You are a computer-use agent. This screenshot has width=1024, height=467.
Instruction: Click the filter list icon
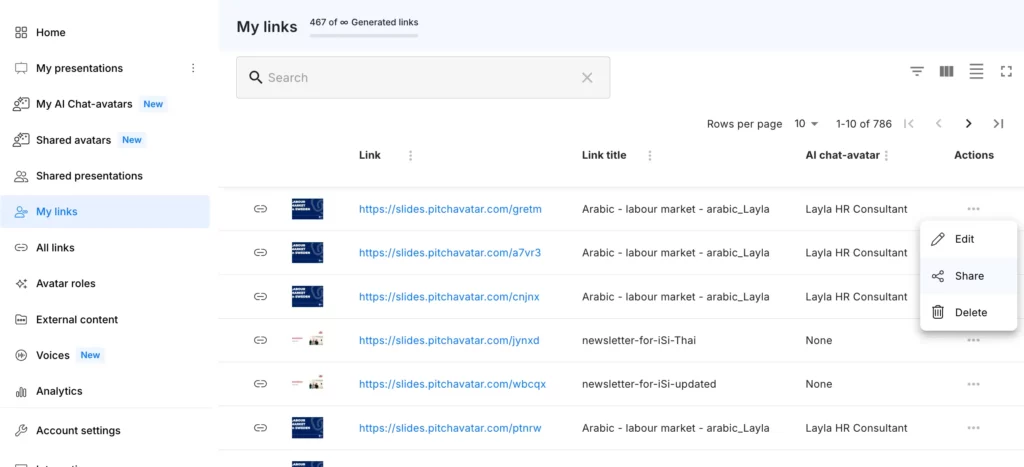(x=916, y=71)
